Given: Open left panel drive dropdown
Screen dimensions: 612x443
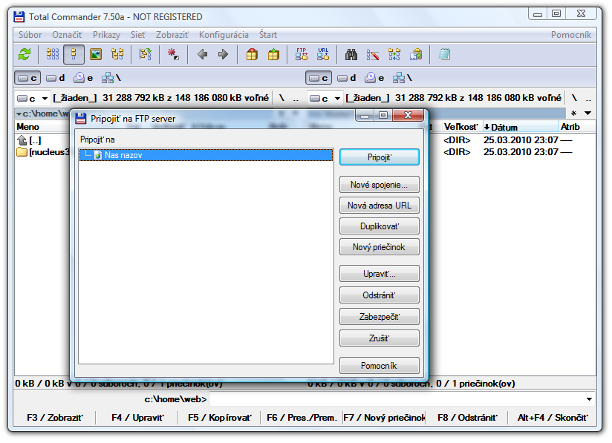Looking at the screenshot, I should (x=32, y=98).
